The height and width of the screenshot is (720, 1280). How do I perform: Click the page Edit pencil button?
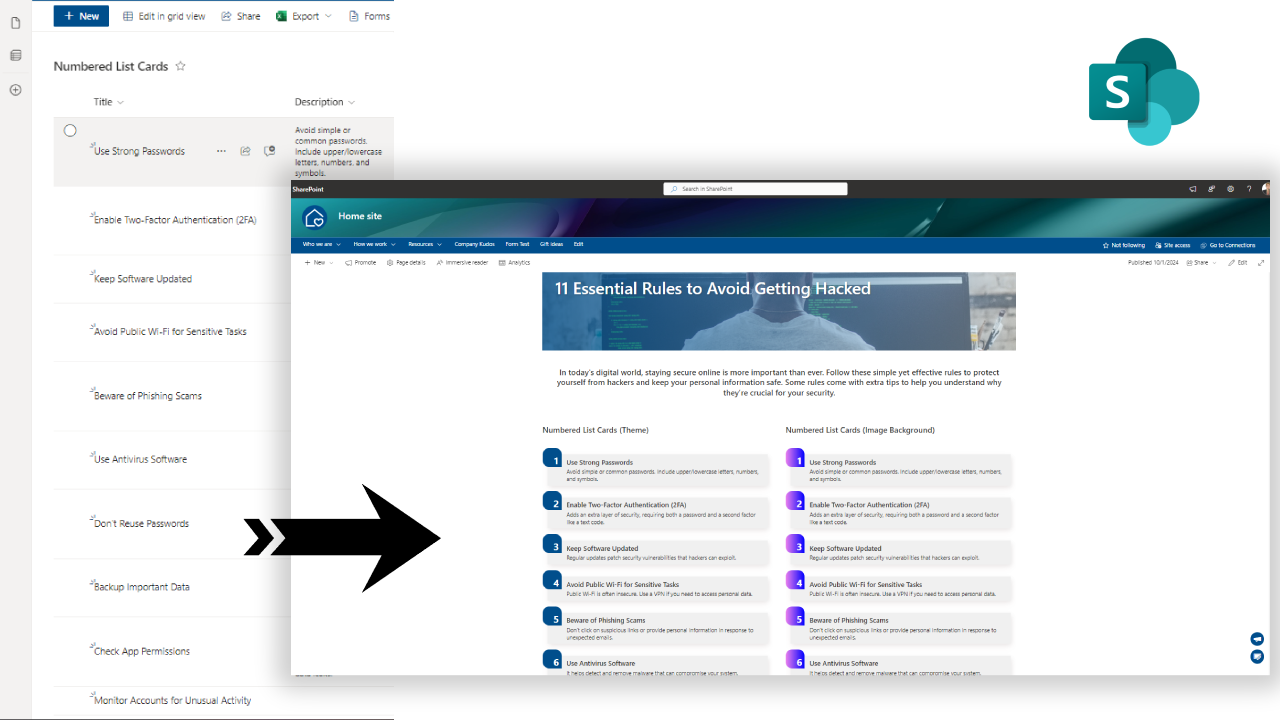[1238, 263]
